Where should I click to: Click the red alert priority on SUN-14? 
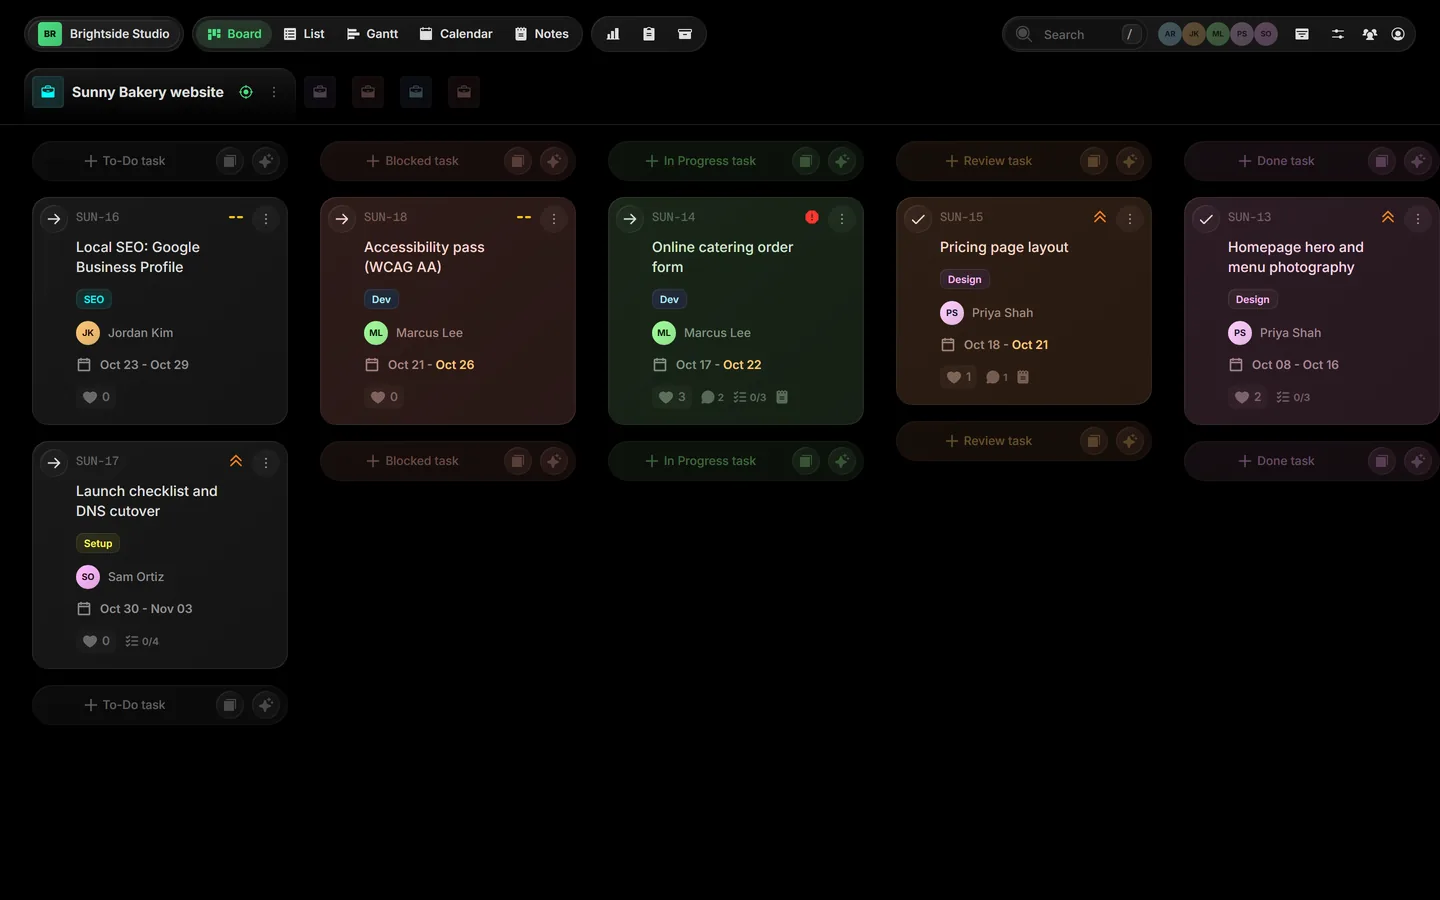[812, 217]
